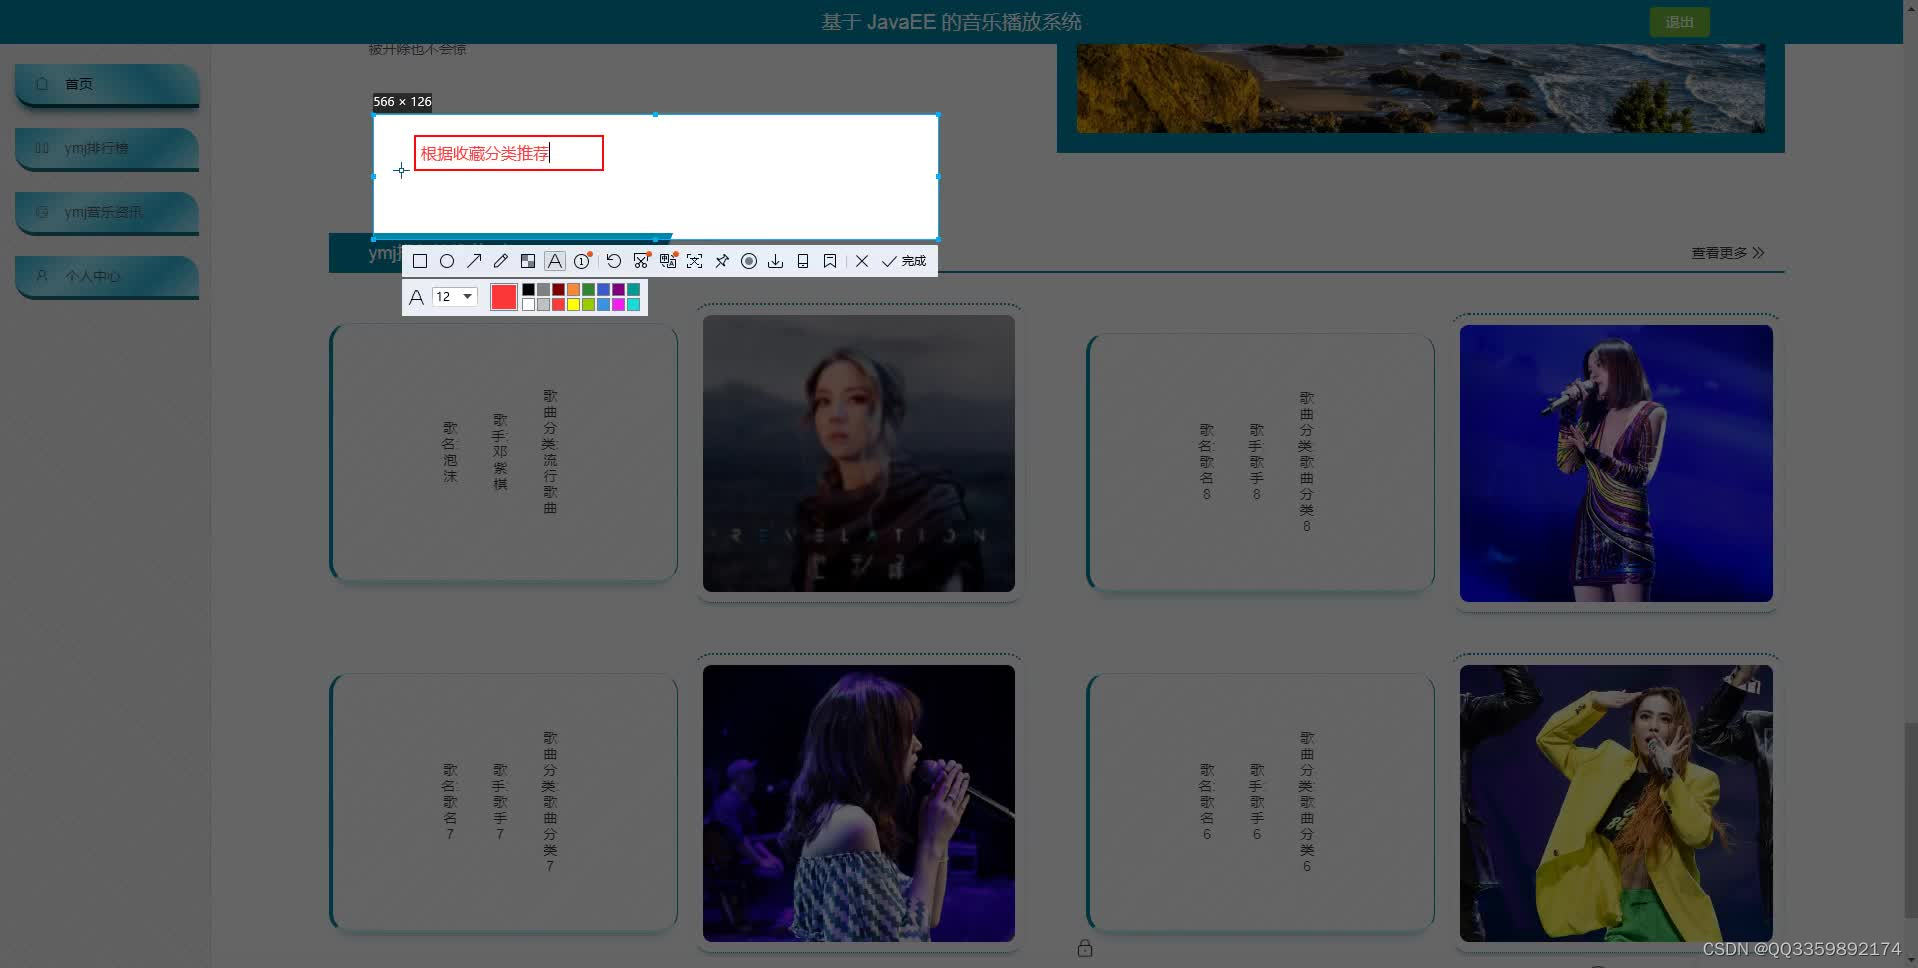Cancel the screenshot with X
Screen dimensions: 1918x968
(x=862, y=261)
